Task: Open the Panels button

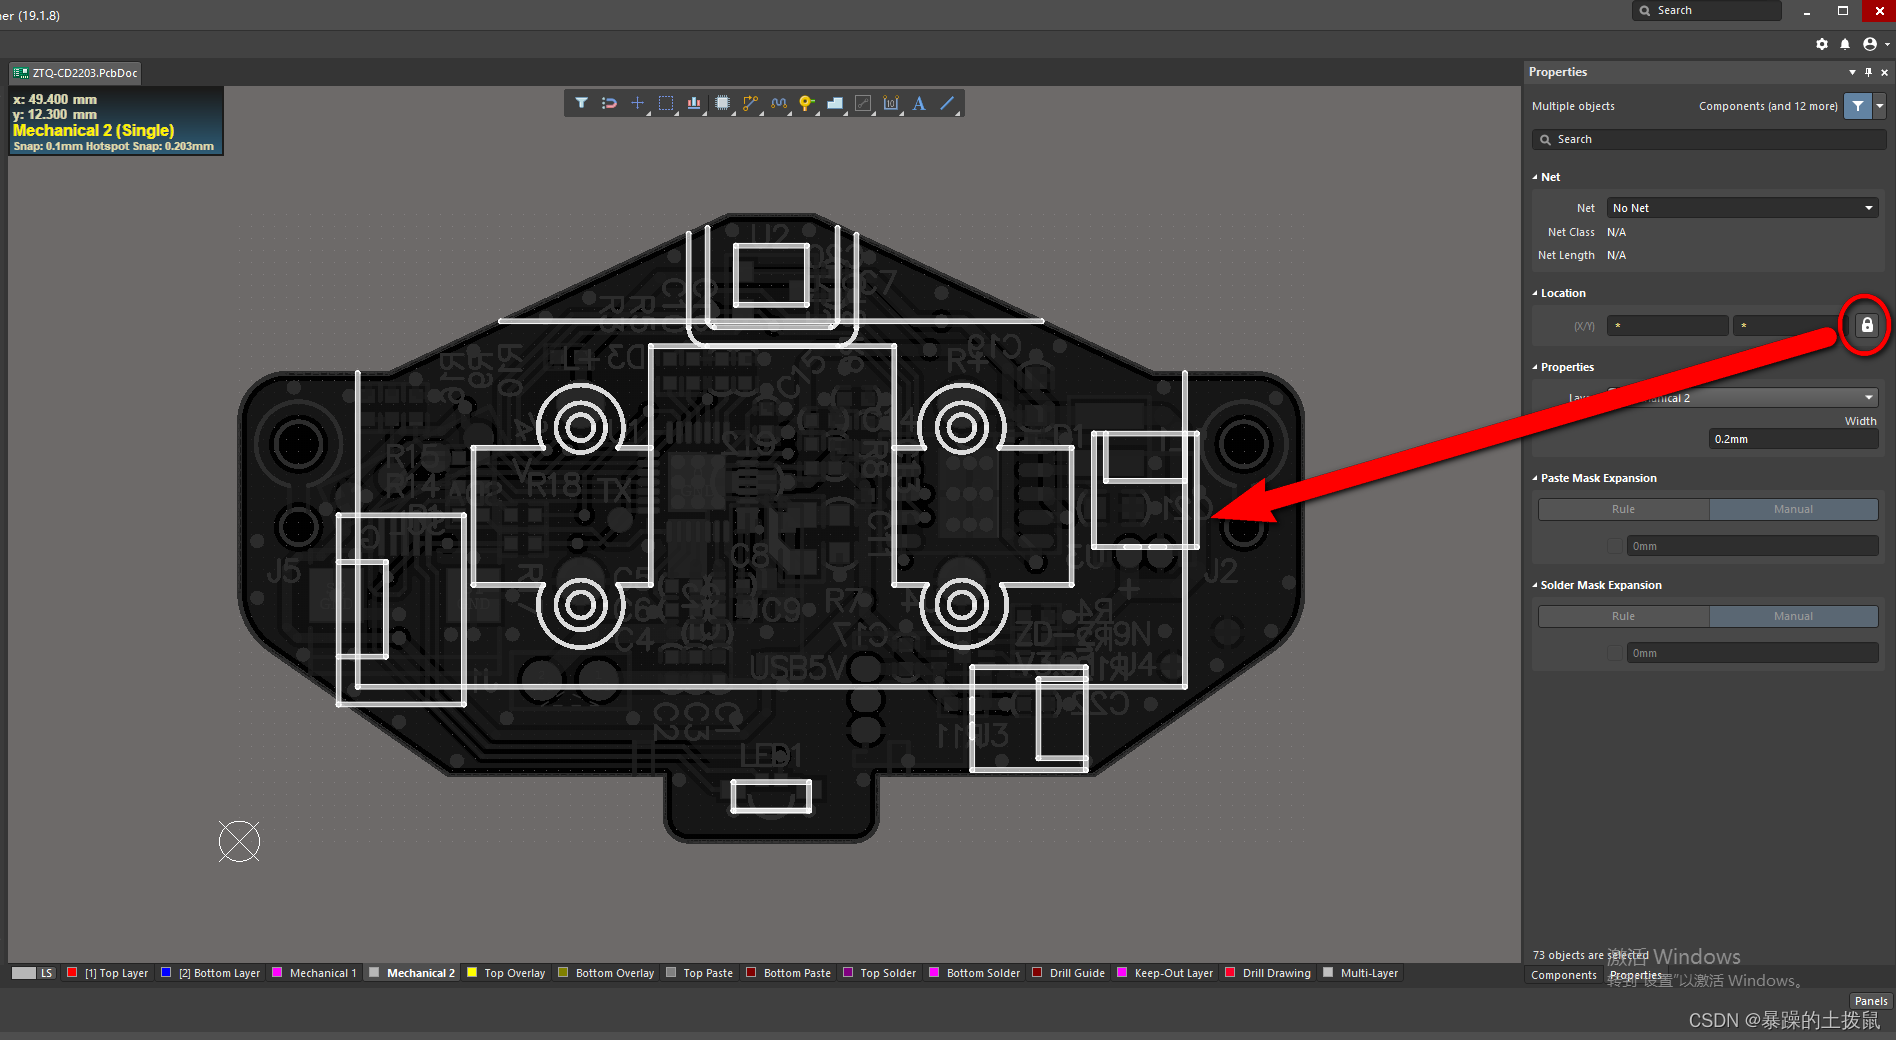Action: 1870,1001
